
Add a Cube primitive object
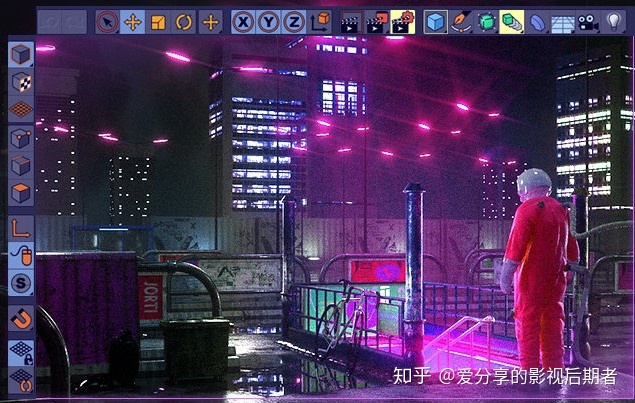436,22
